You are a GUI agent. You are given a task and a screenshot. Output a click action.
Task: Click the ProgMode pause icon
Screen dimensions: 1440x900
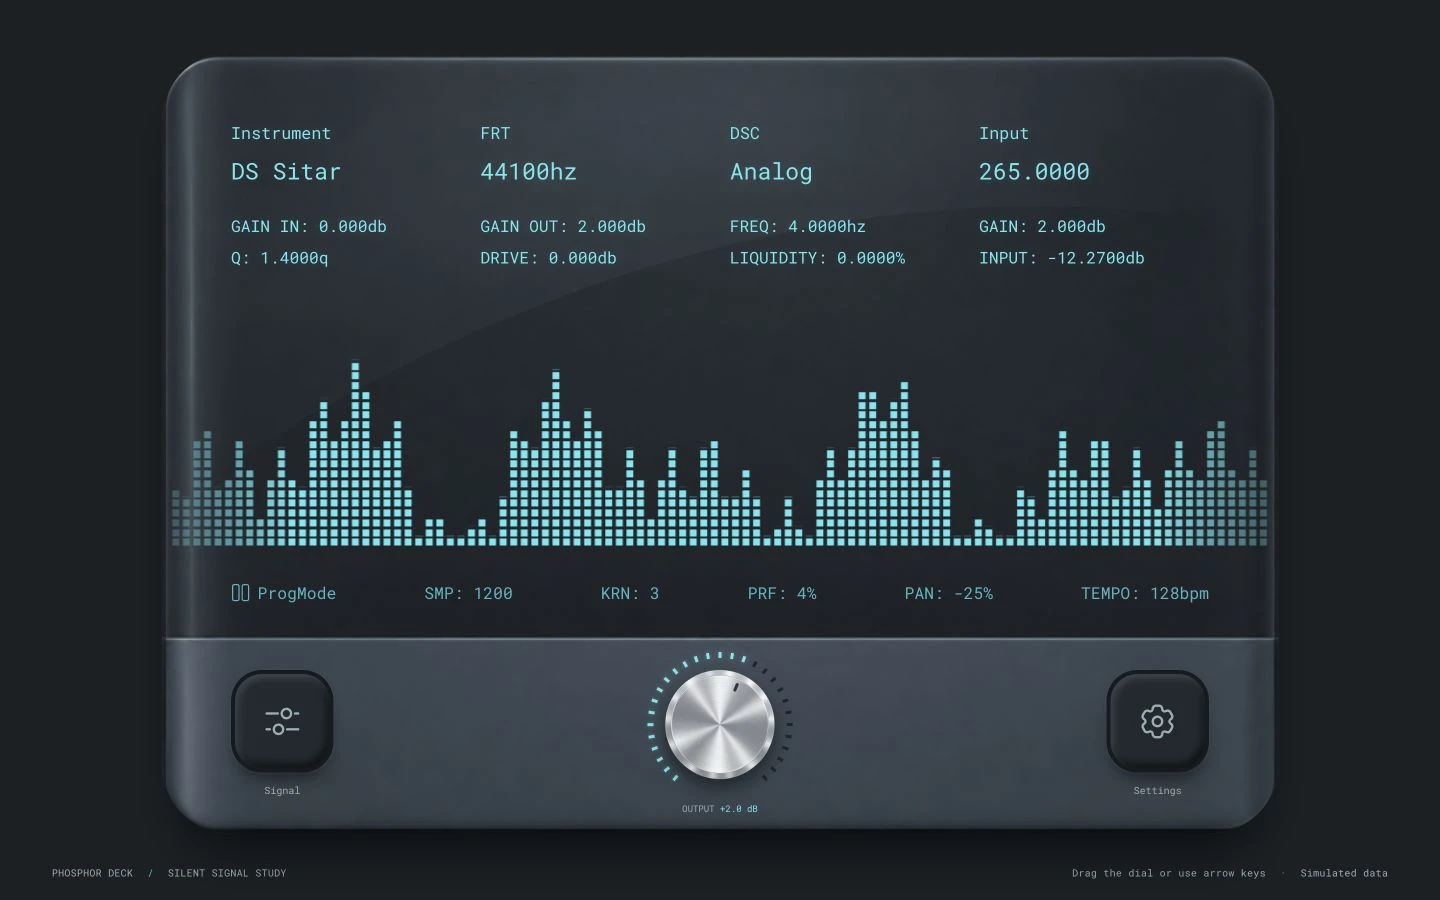pos(240,593)
